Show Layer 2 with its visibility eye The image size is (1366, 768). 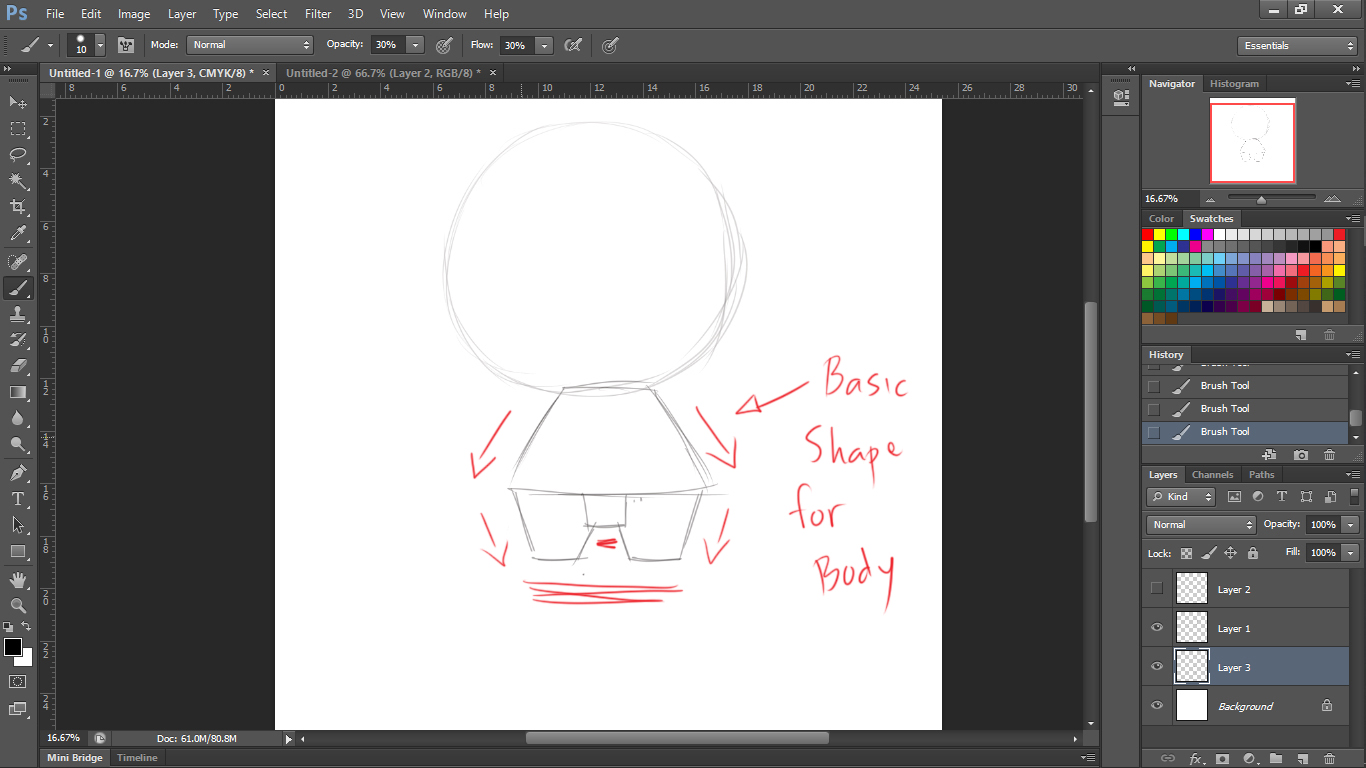[x=1156, y=588]
